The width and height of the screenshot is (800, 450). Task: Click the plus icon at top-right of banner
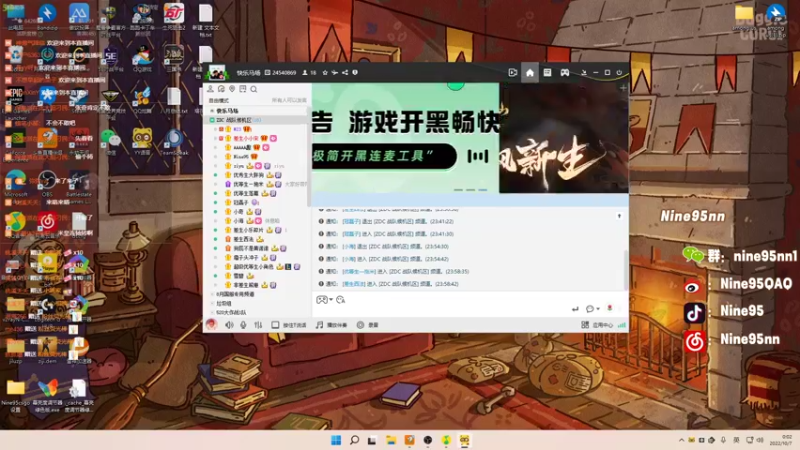click(x=623, y=88)
